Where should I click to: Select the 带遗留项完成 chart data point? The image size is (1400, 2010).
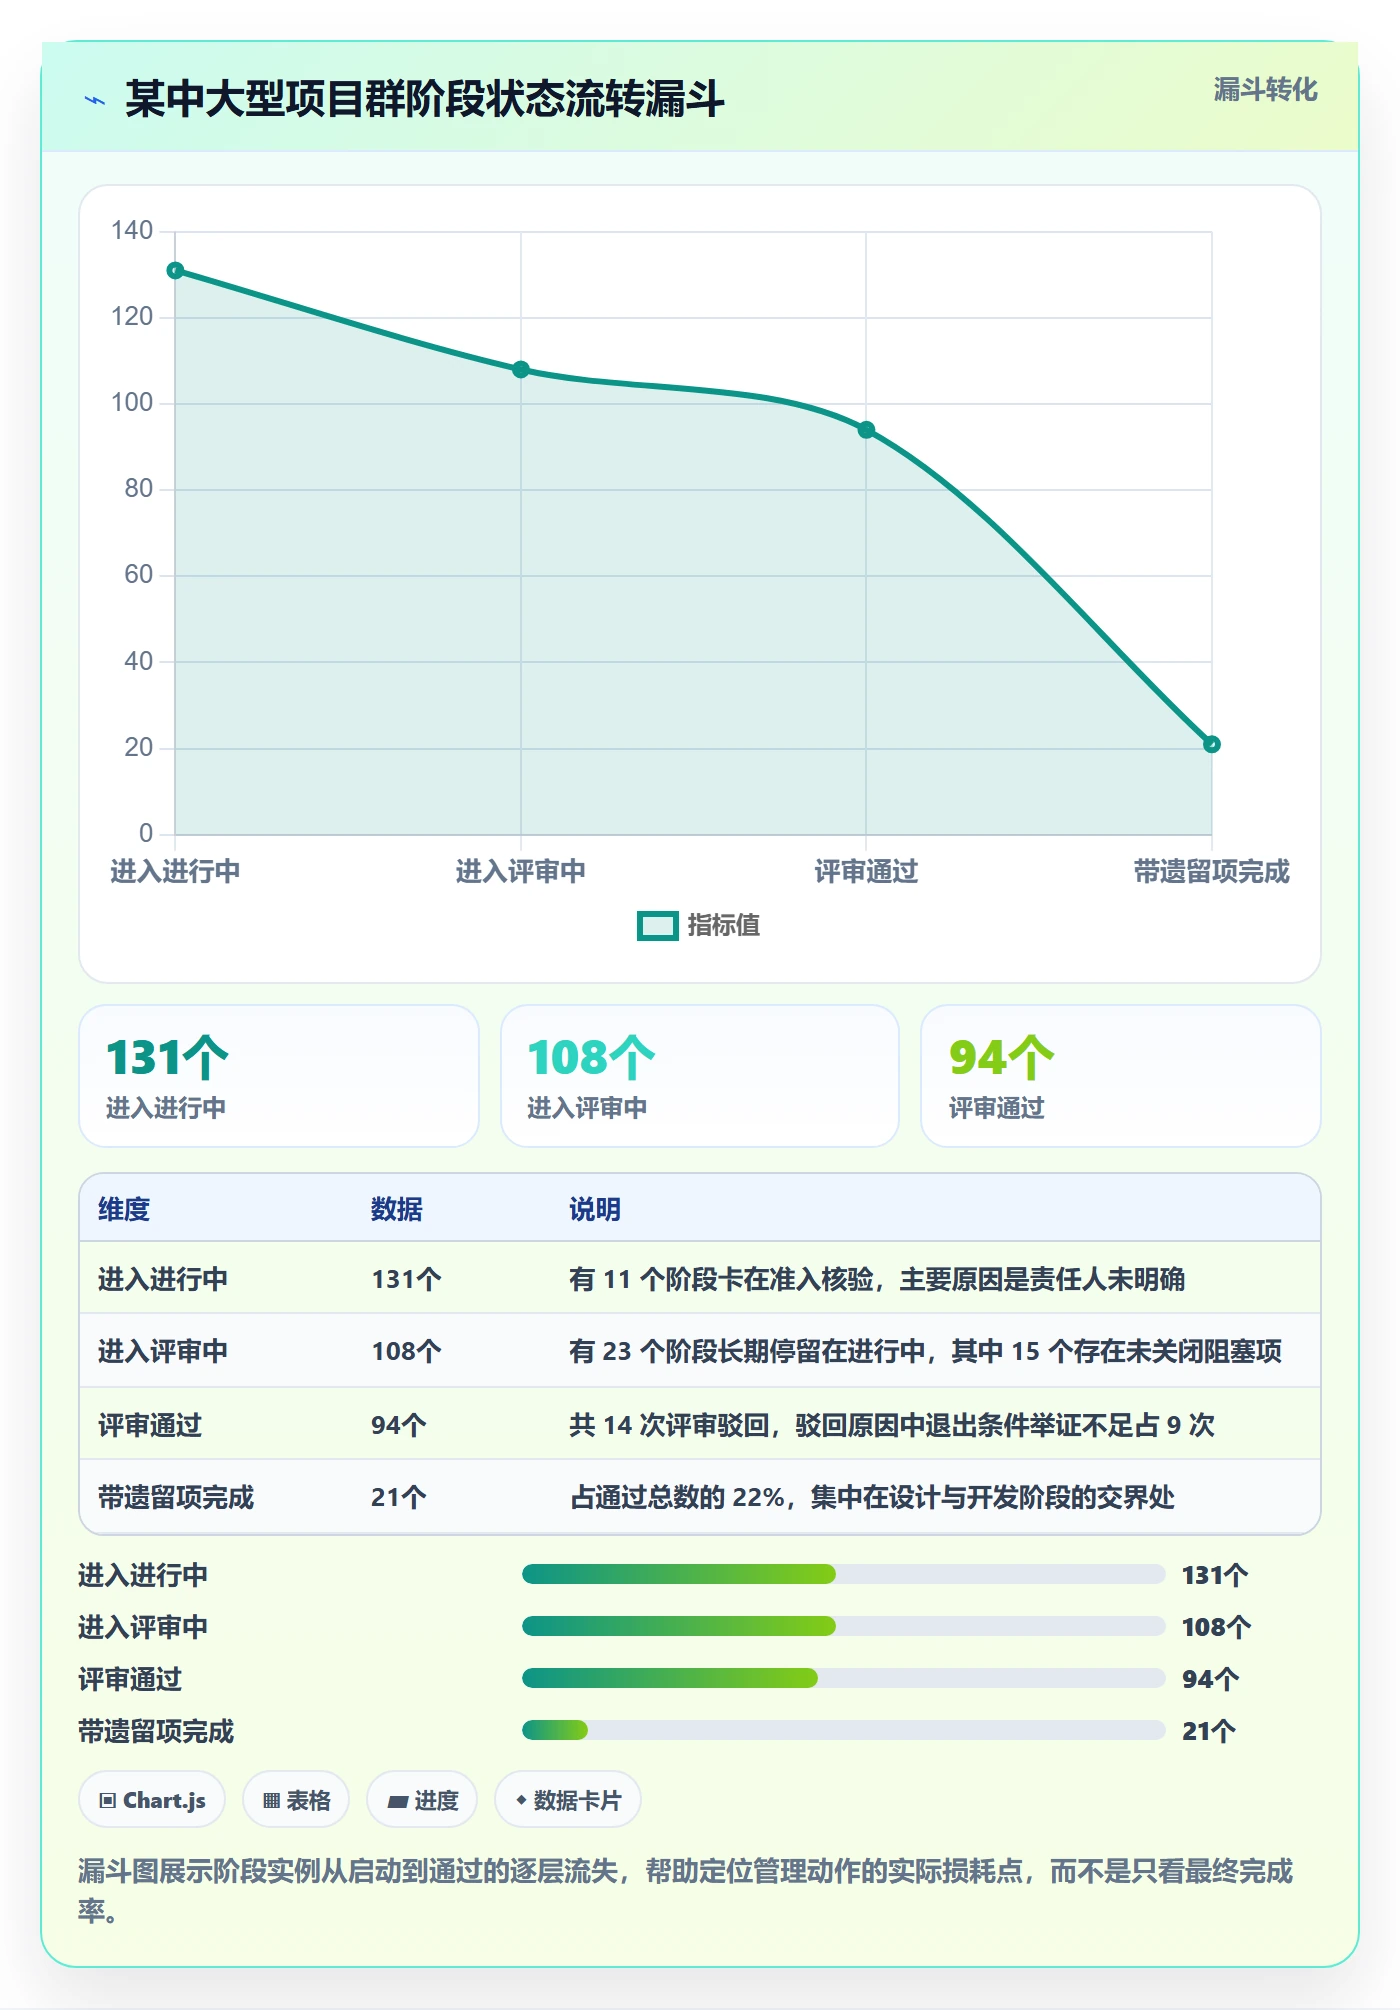[x=1212, y=744]
